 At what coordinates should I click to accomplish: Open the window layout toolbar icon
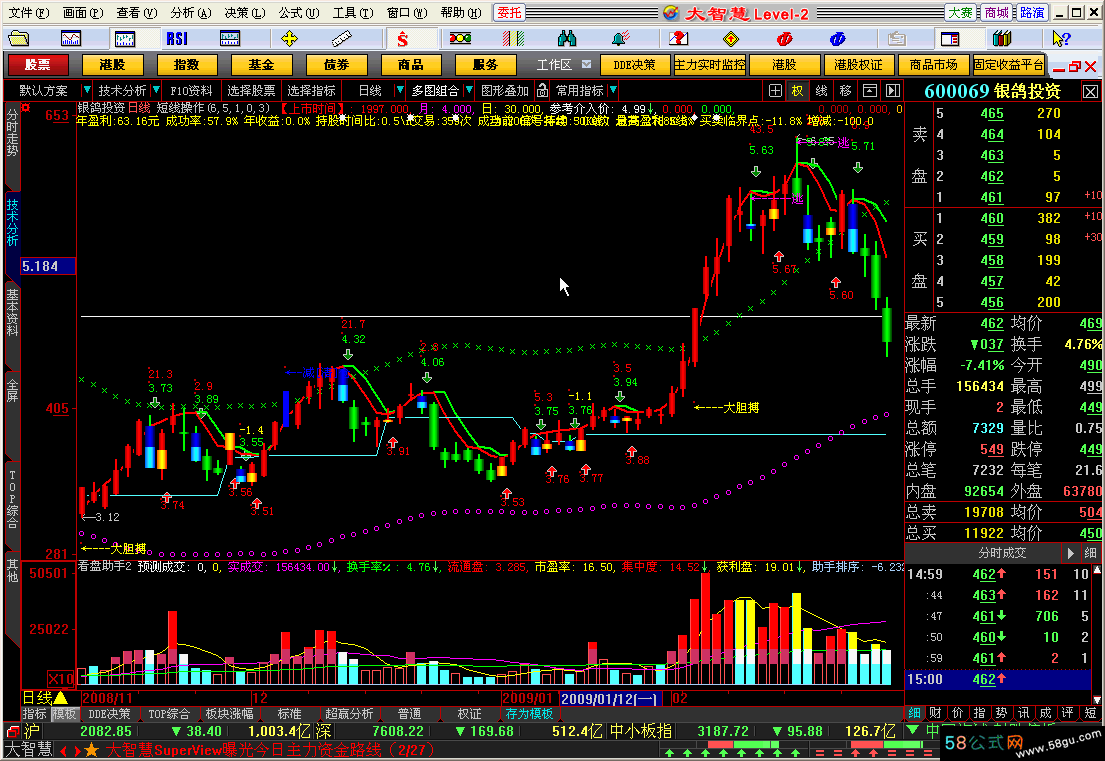tap(949, 38)
